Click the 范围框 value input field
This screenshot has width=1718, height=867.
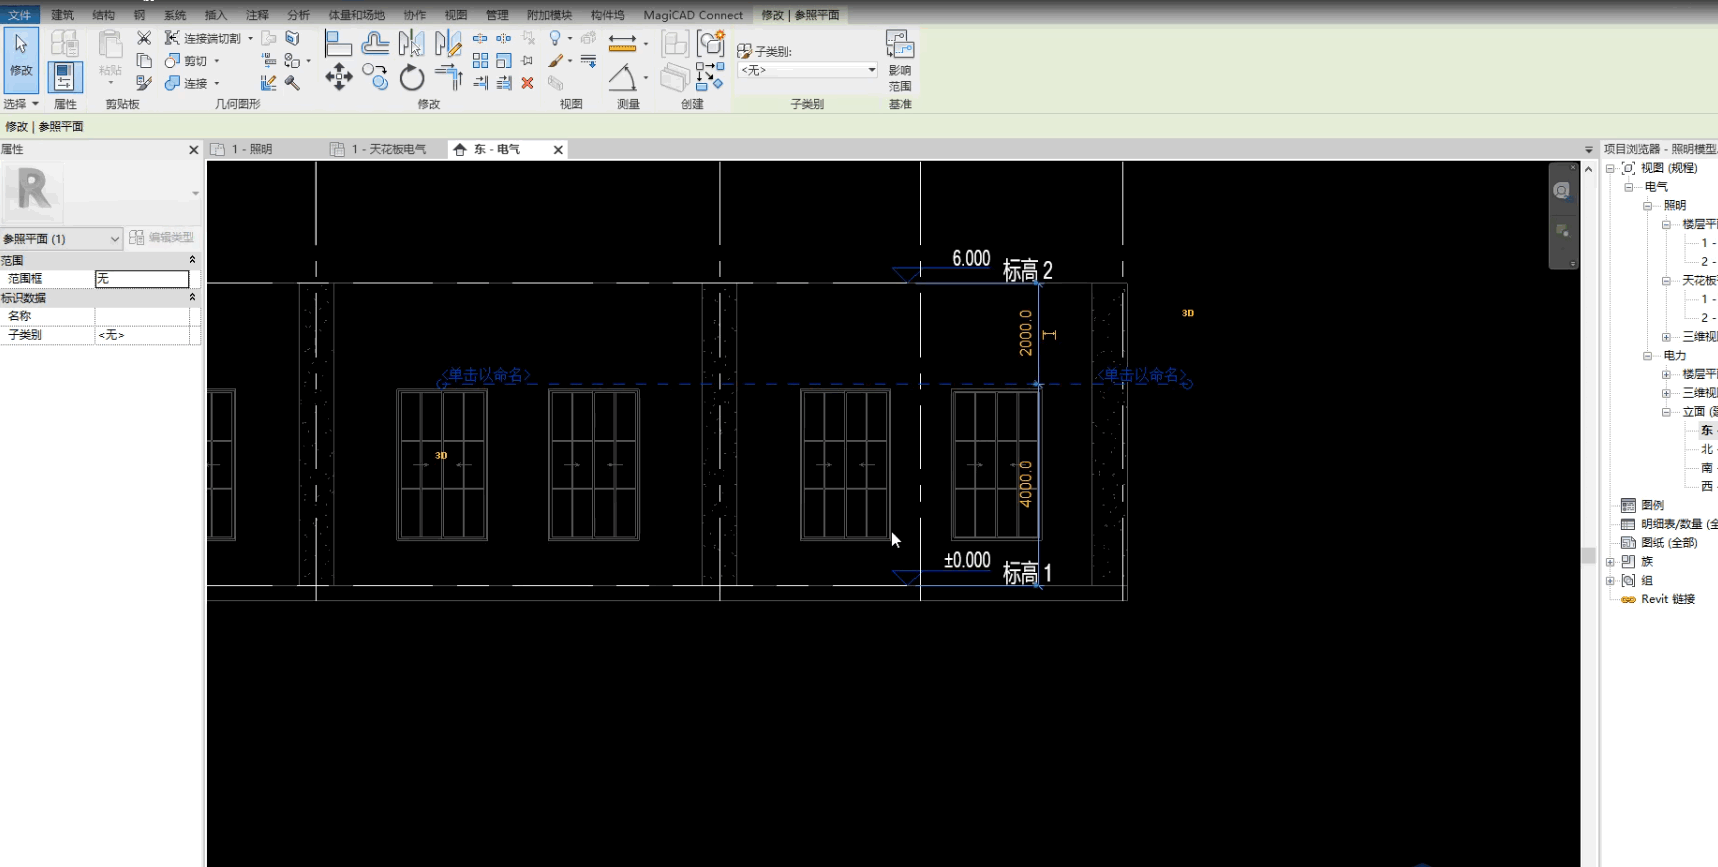point(142,279)
